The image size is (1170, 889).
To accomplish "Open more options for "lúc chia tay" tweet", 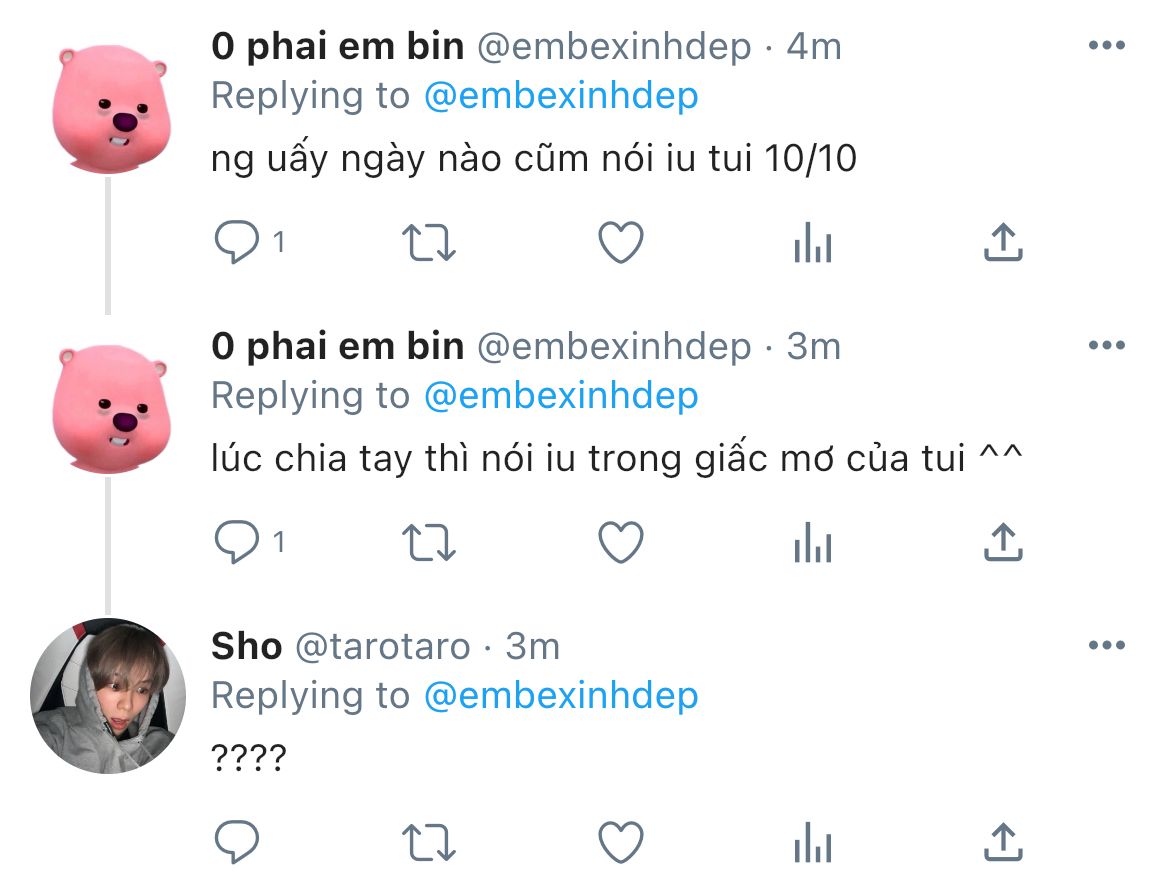I will point(1107,345).
